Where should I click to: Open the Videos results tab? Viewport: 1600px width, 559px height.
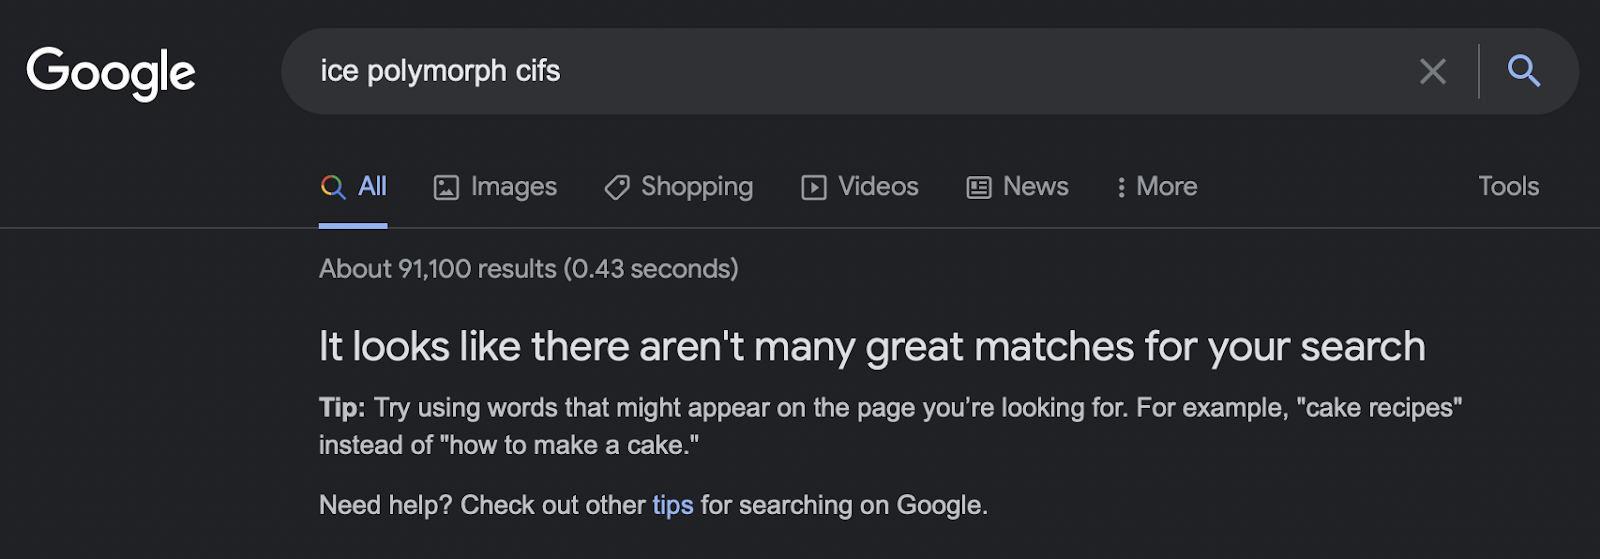point(860,187)
